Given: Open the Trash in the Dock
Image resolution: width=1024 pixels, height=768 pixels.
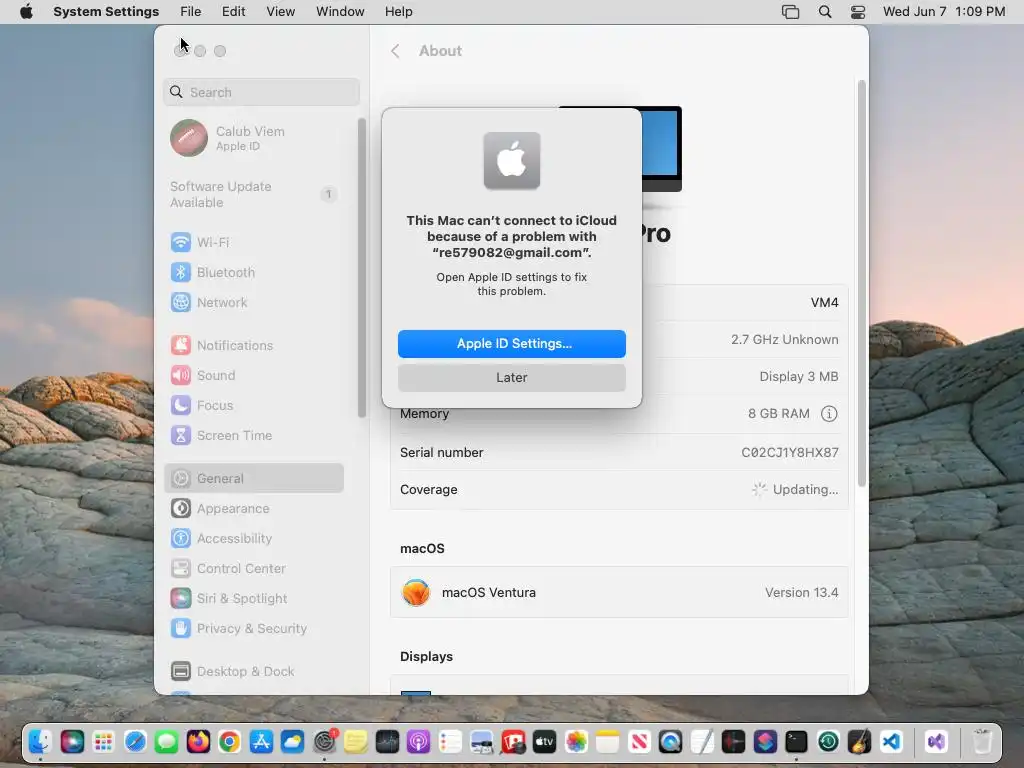Looking at the screenshot, I should [x=982, y=742].
